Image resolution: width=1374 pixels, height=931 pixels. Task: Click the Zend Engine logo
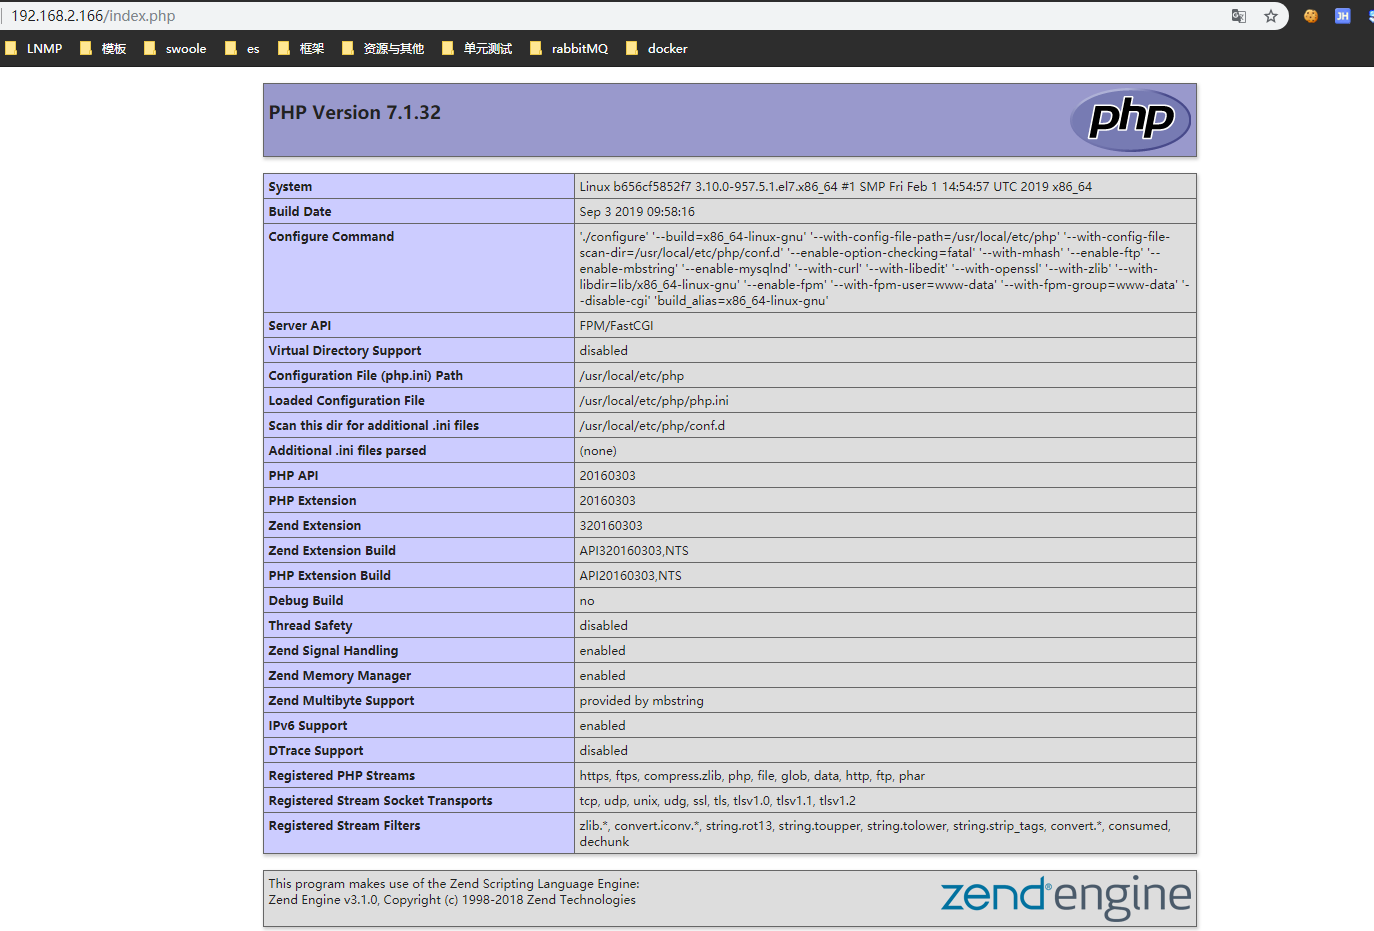coord(1066,897)
